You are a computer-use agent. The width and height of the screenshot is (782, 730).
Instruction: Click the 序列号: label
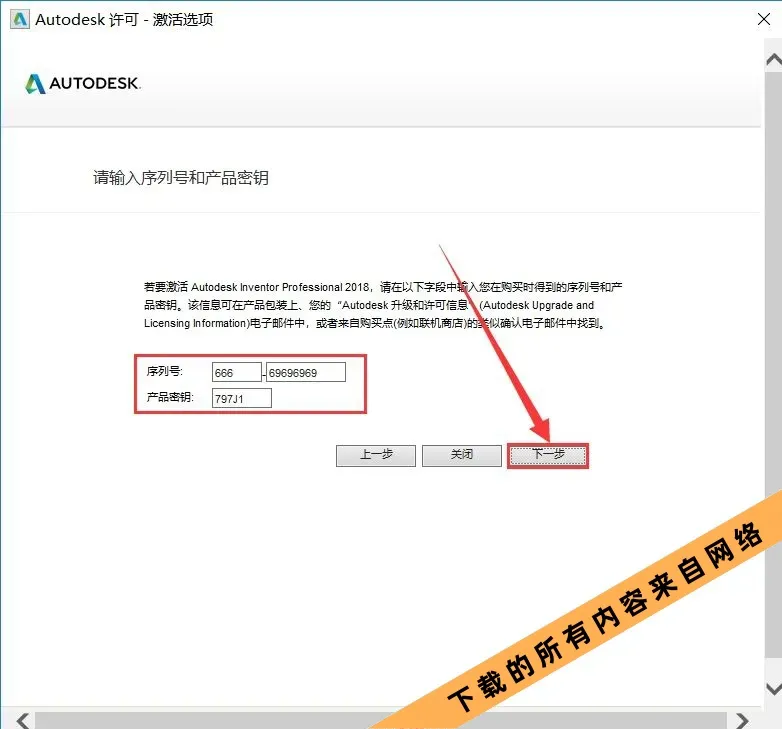tap(165, 371)
